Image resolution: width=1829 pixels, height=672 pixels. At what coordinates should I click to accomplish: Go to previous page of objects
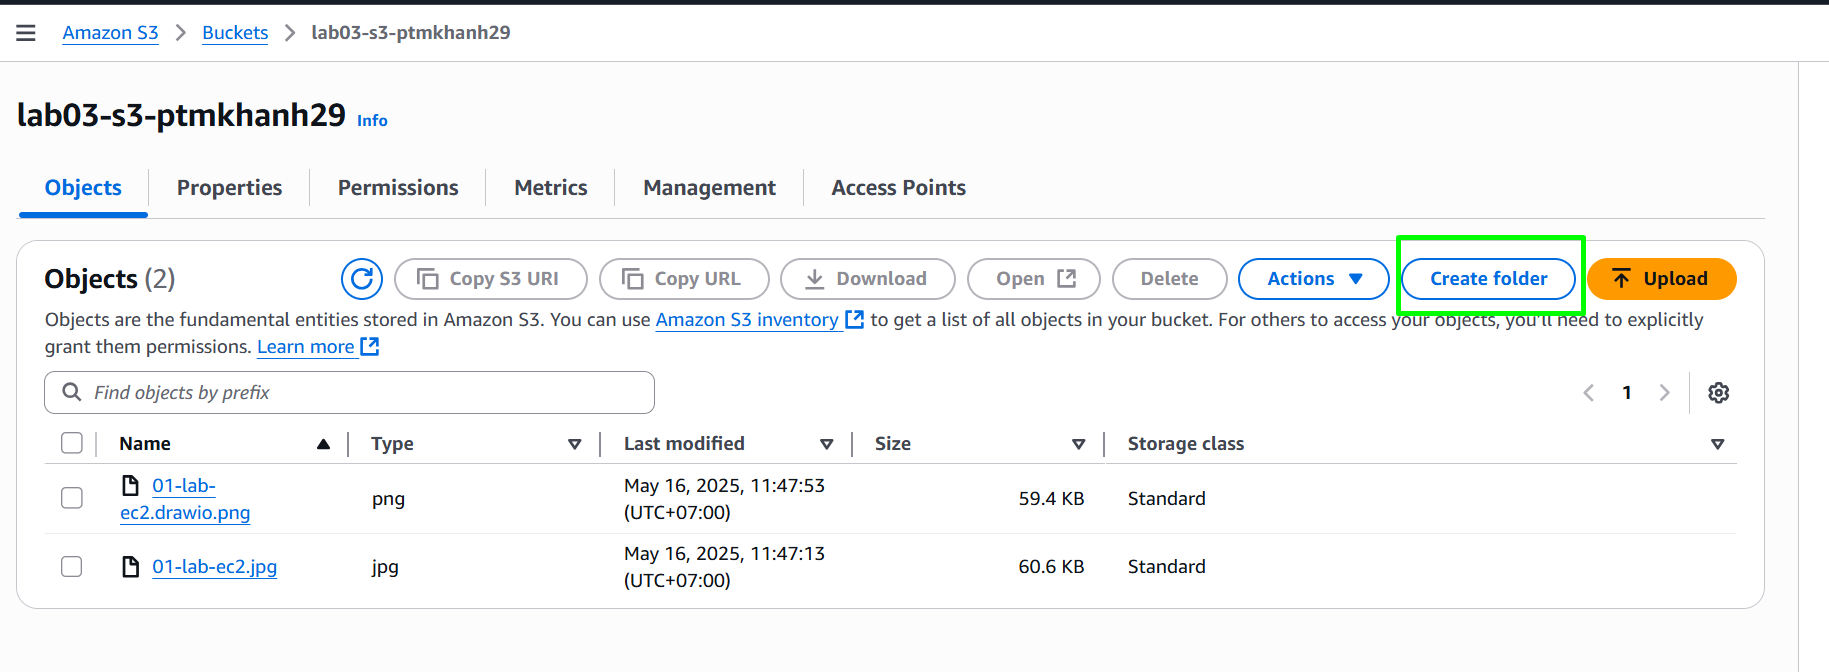click(x=1588, y=393)
